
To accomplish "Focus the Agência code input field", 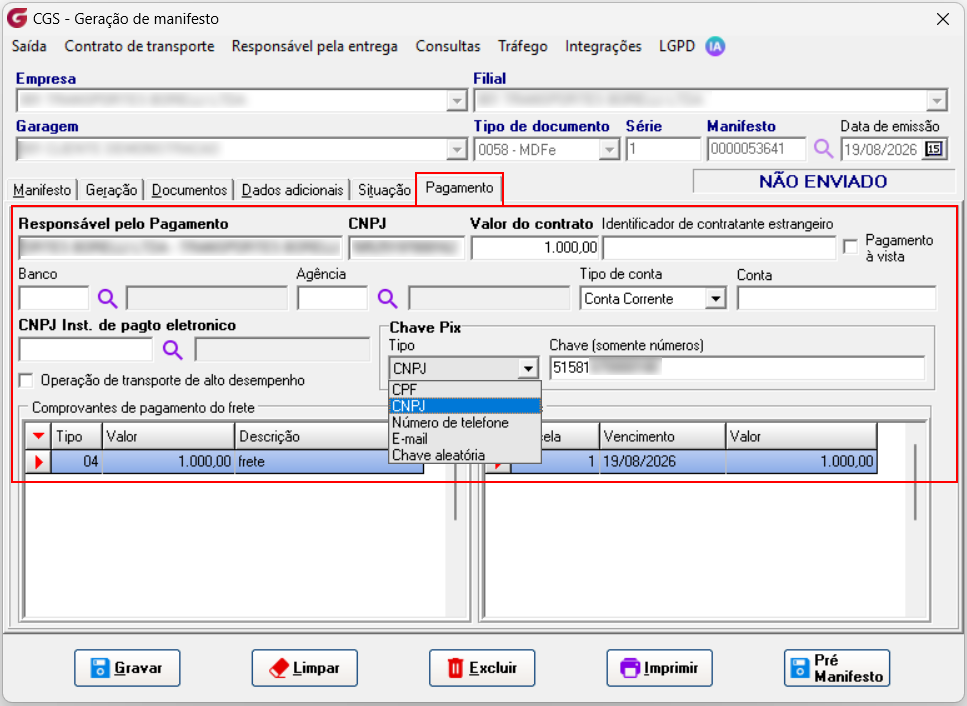I will pos(332,298).
